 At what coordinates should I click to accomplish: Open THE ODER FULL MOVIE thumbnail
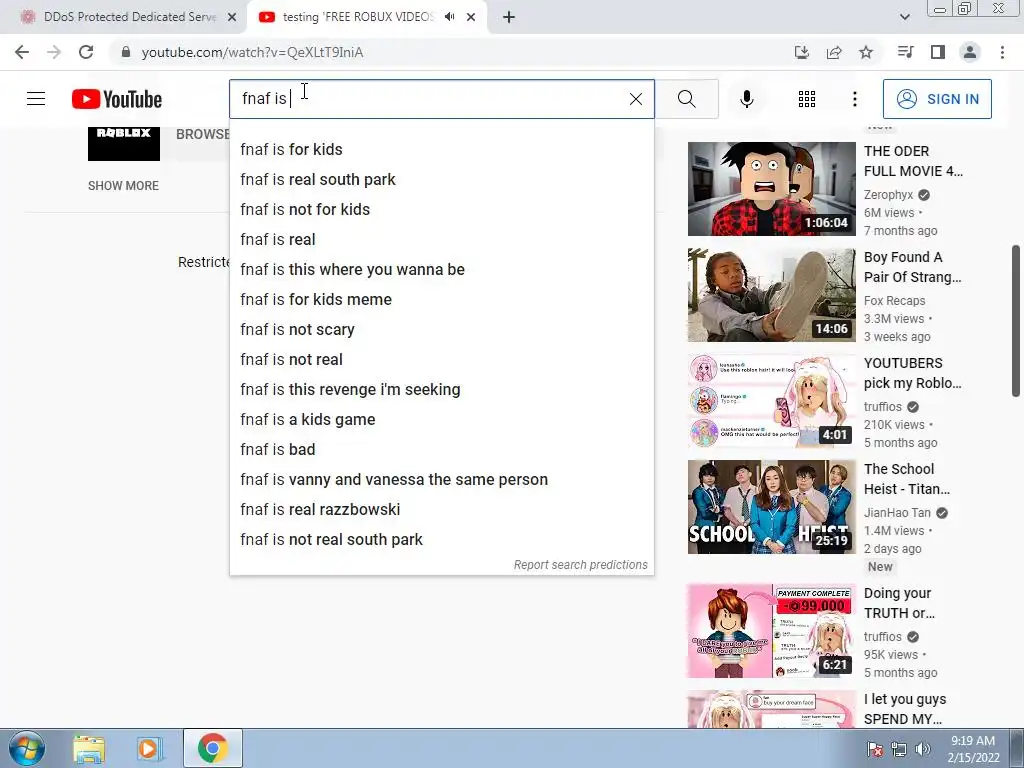tap(771, 189)
